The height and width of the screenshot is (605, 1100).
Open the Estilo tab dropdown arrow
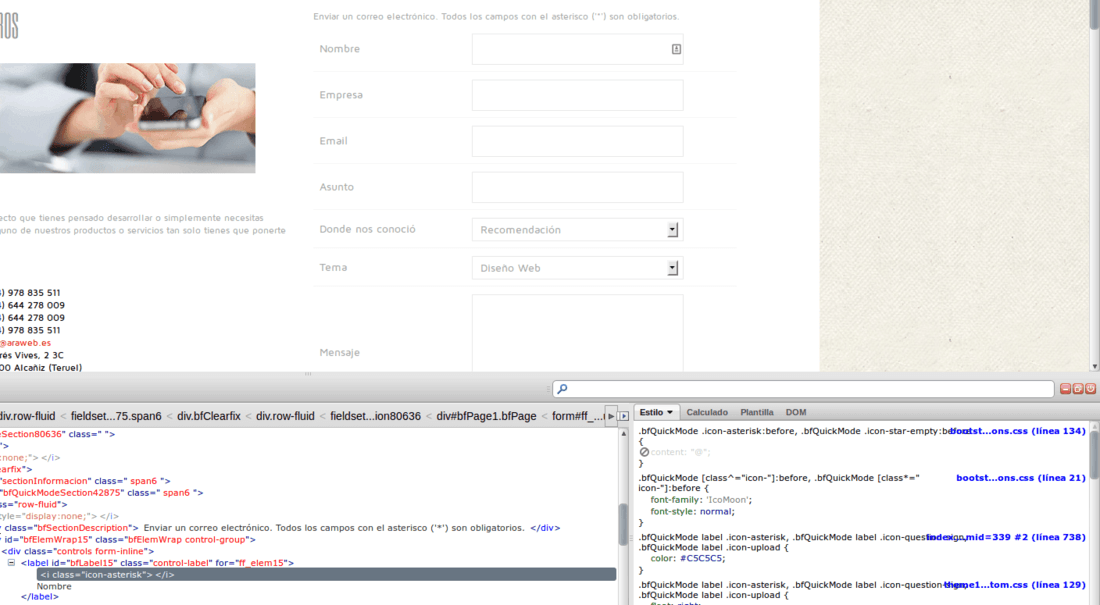[670, 413]
